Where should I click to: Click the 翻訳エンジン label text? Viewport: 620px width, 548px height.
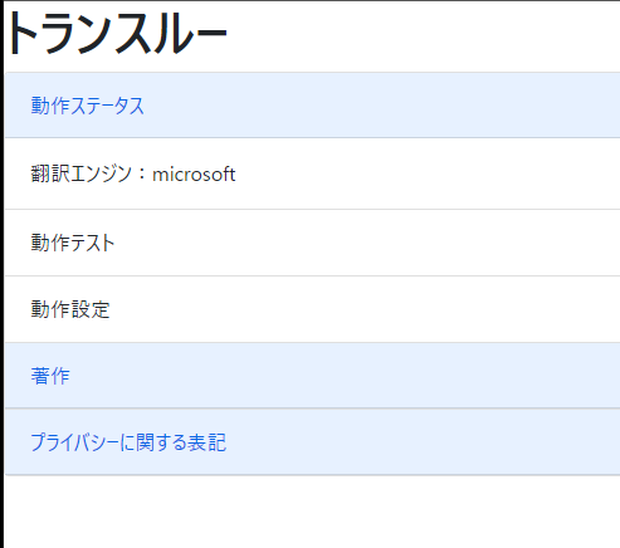[81, 174]
